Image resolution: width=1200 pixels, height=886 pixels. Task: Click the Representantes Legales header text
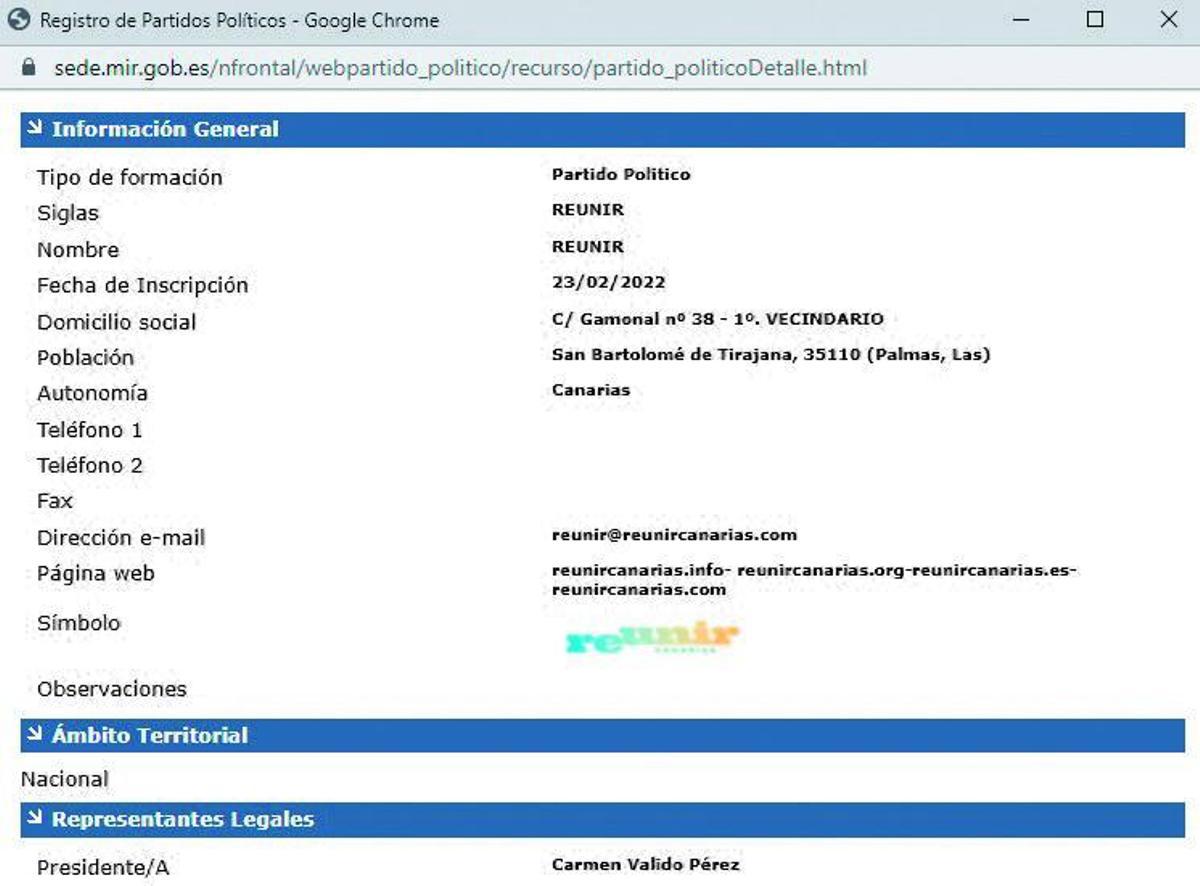click(183, 820)
